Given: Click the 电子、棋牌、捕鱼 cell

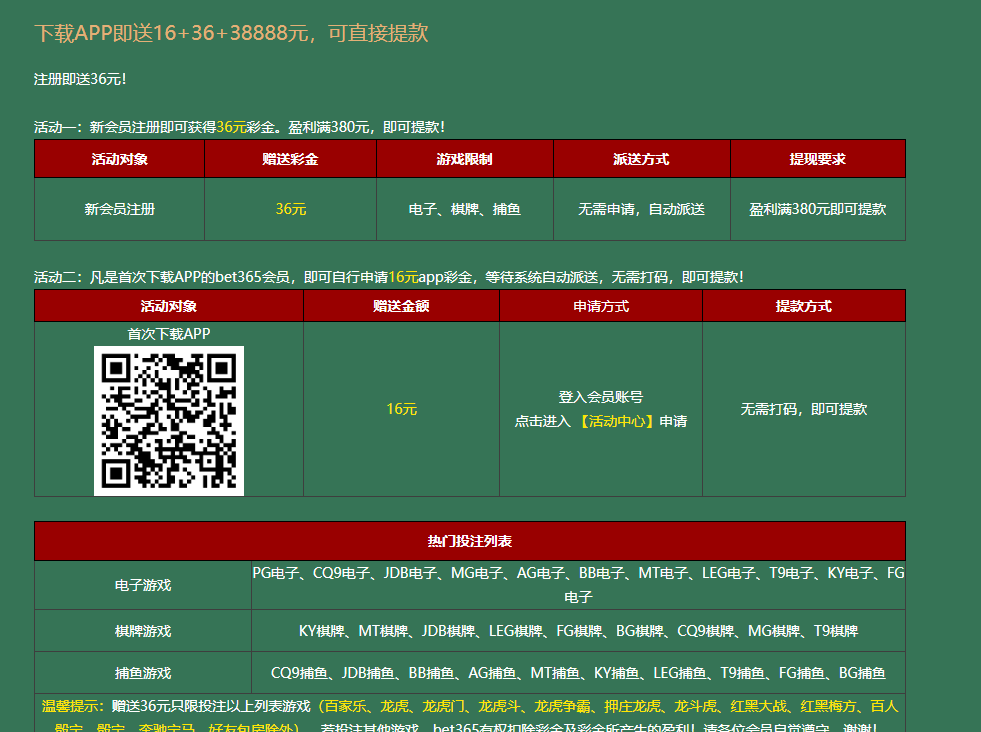Looking at the screenshot, I should (x=464, y=209).
